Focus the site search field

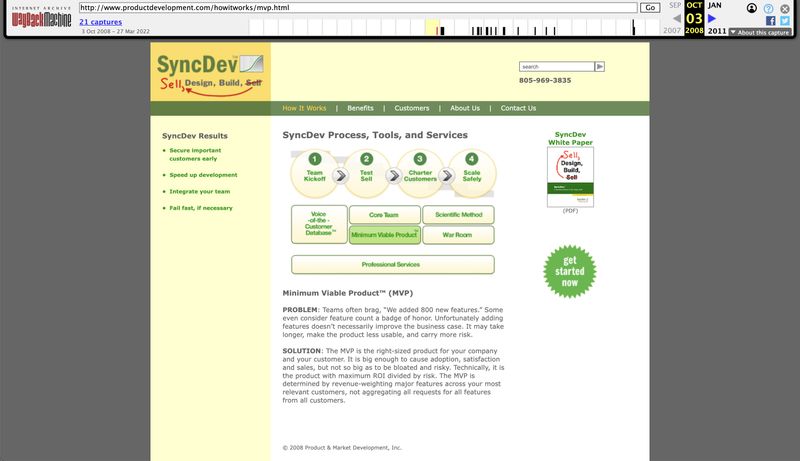click(557, 67)
